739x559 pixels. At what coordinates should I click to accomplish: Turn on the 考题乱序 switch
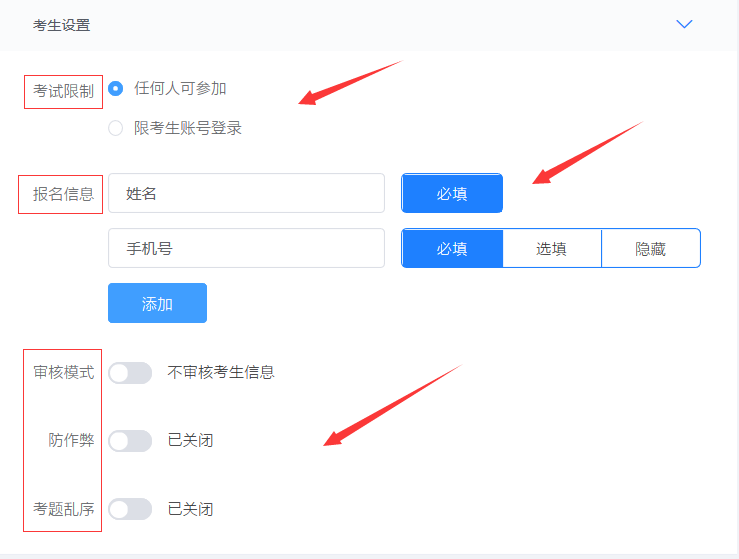pyautogui.click(x=130, y=509)
